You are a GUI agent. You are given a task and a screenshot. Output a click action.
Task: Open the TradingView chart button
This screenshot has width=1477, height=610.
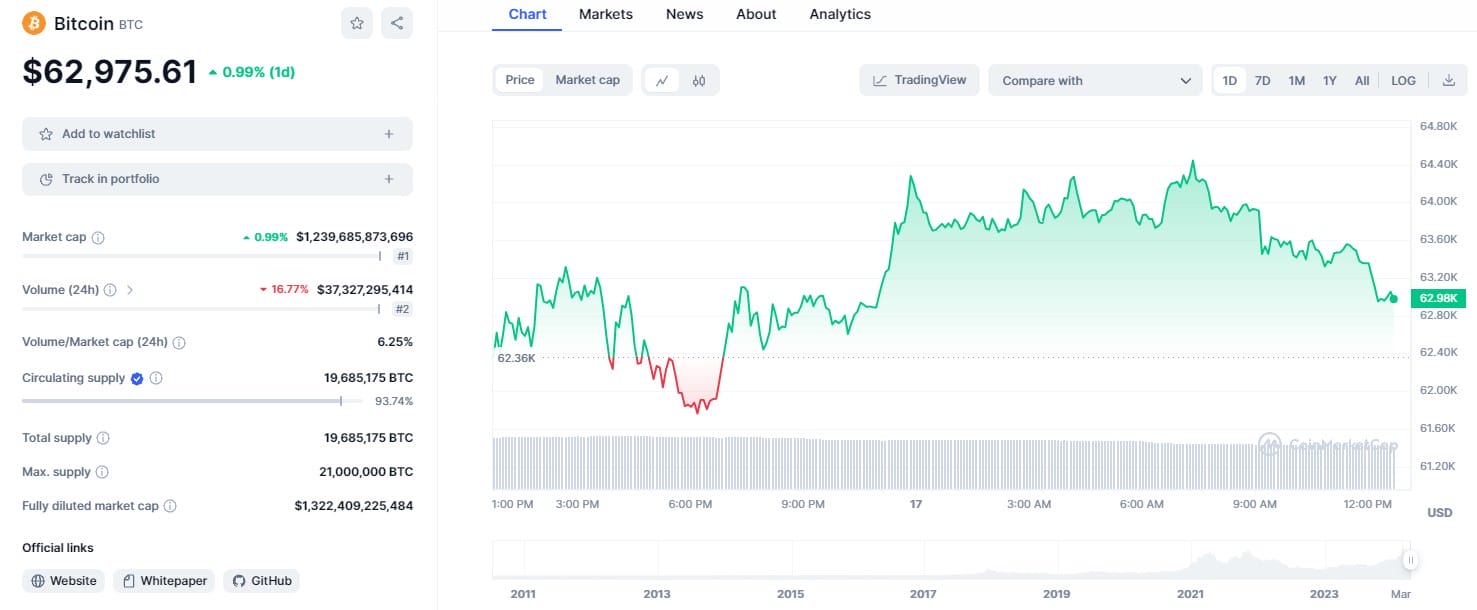pyautogui.click(x=919, y=80)
